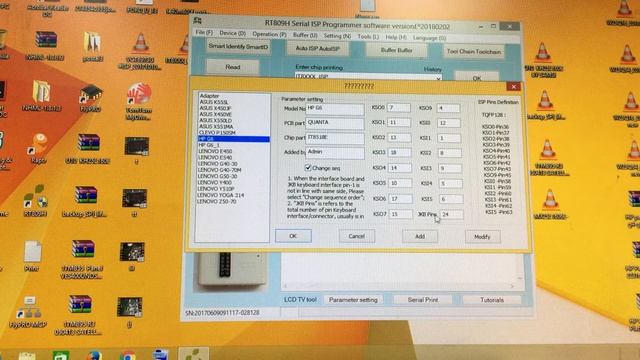Viewport: 640px width, 360px height.
Task: Click the Serial Print button
Action: click(423, 300)
